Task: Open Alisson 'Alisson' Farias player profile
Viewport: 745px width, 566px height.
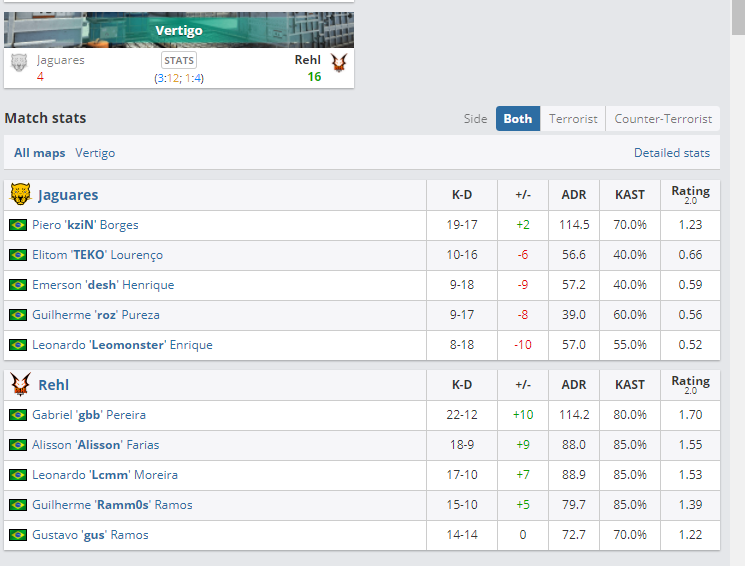Action: [96, 445]
